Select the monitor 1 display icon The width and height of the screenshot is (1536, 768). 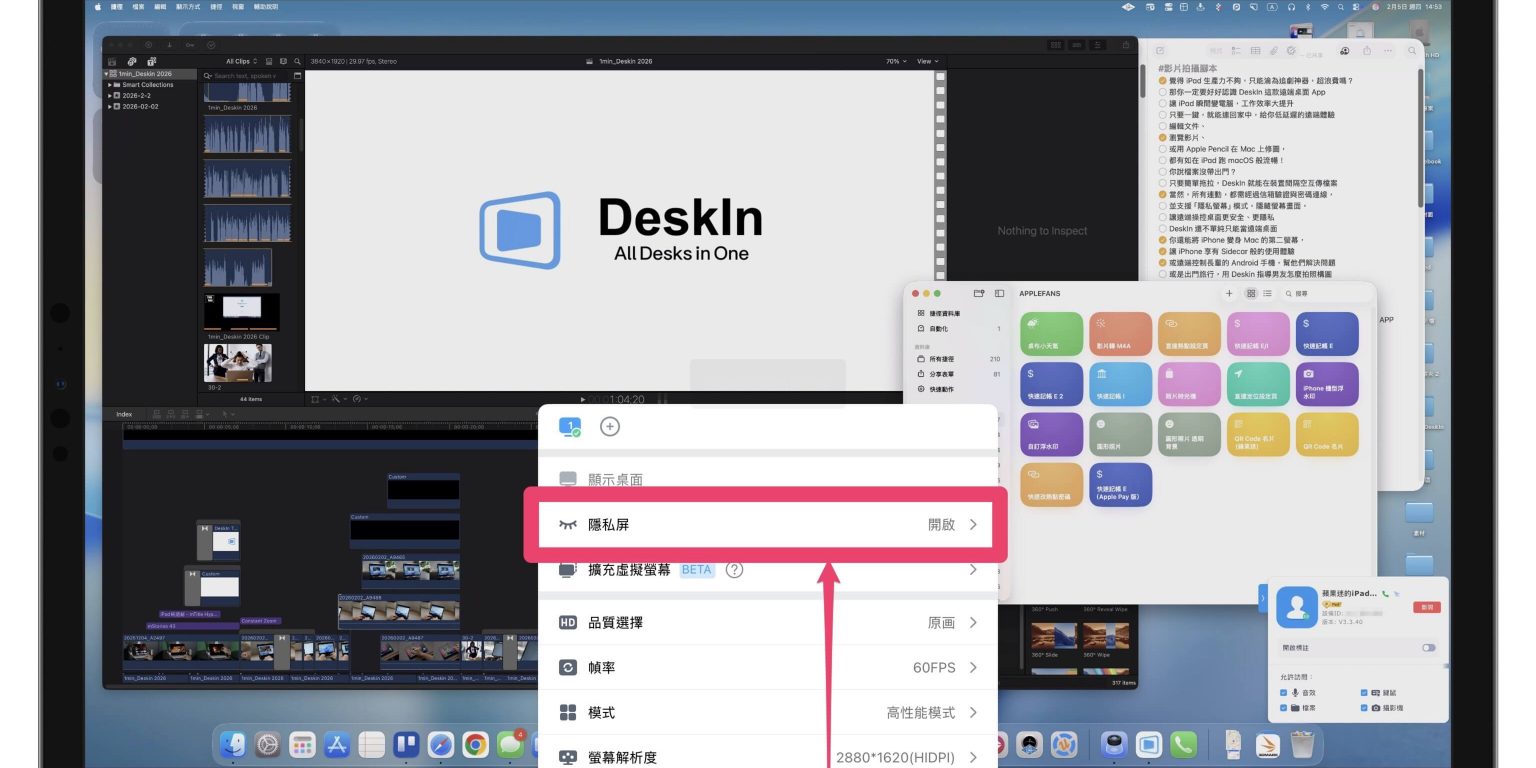pyautogui.click(x=570, y=427)
